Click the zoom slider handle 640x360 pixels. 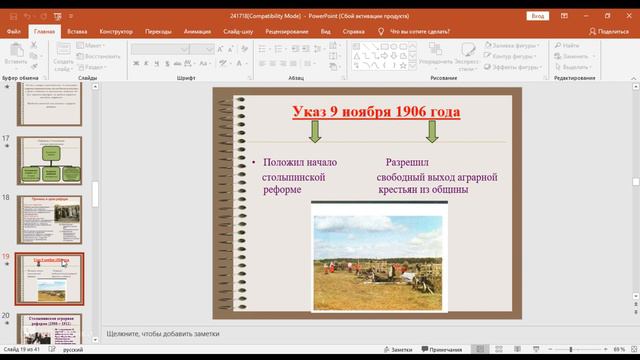click(x=571, y=349)
